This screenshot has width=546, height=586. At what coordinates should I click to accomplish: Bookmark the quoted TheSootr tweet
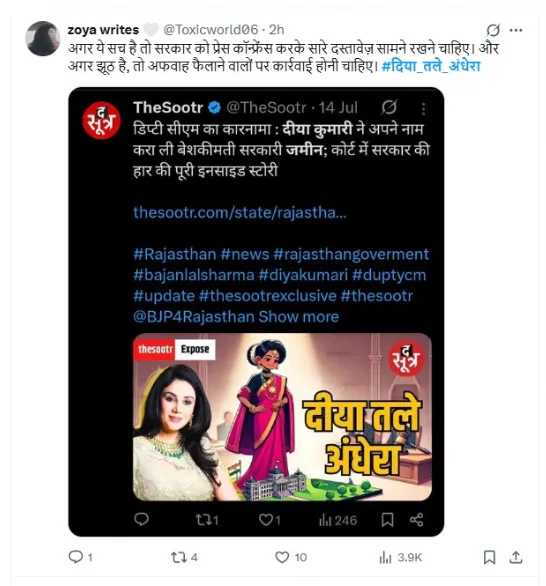tap(387, 519)
